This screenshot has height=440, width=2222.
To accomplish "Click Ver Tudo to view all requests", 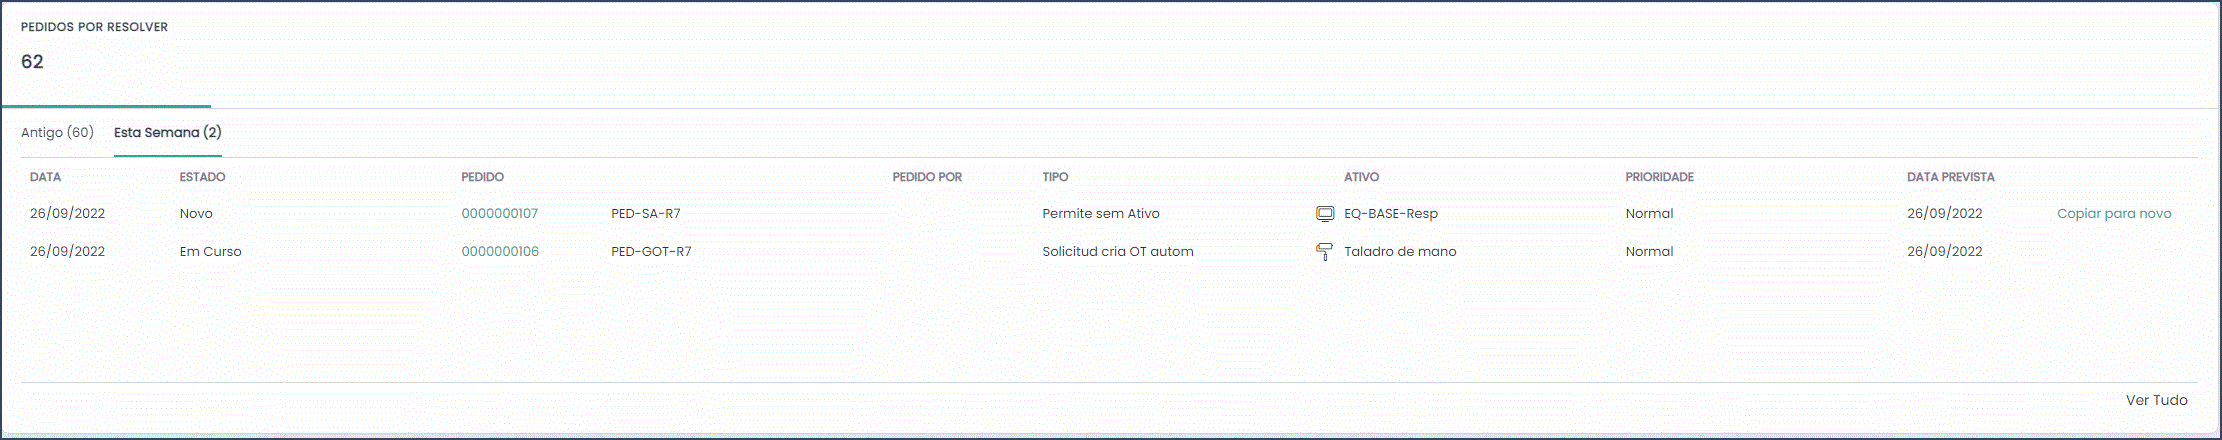I will click(2157, 400).
